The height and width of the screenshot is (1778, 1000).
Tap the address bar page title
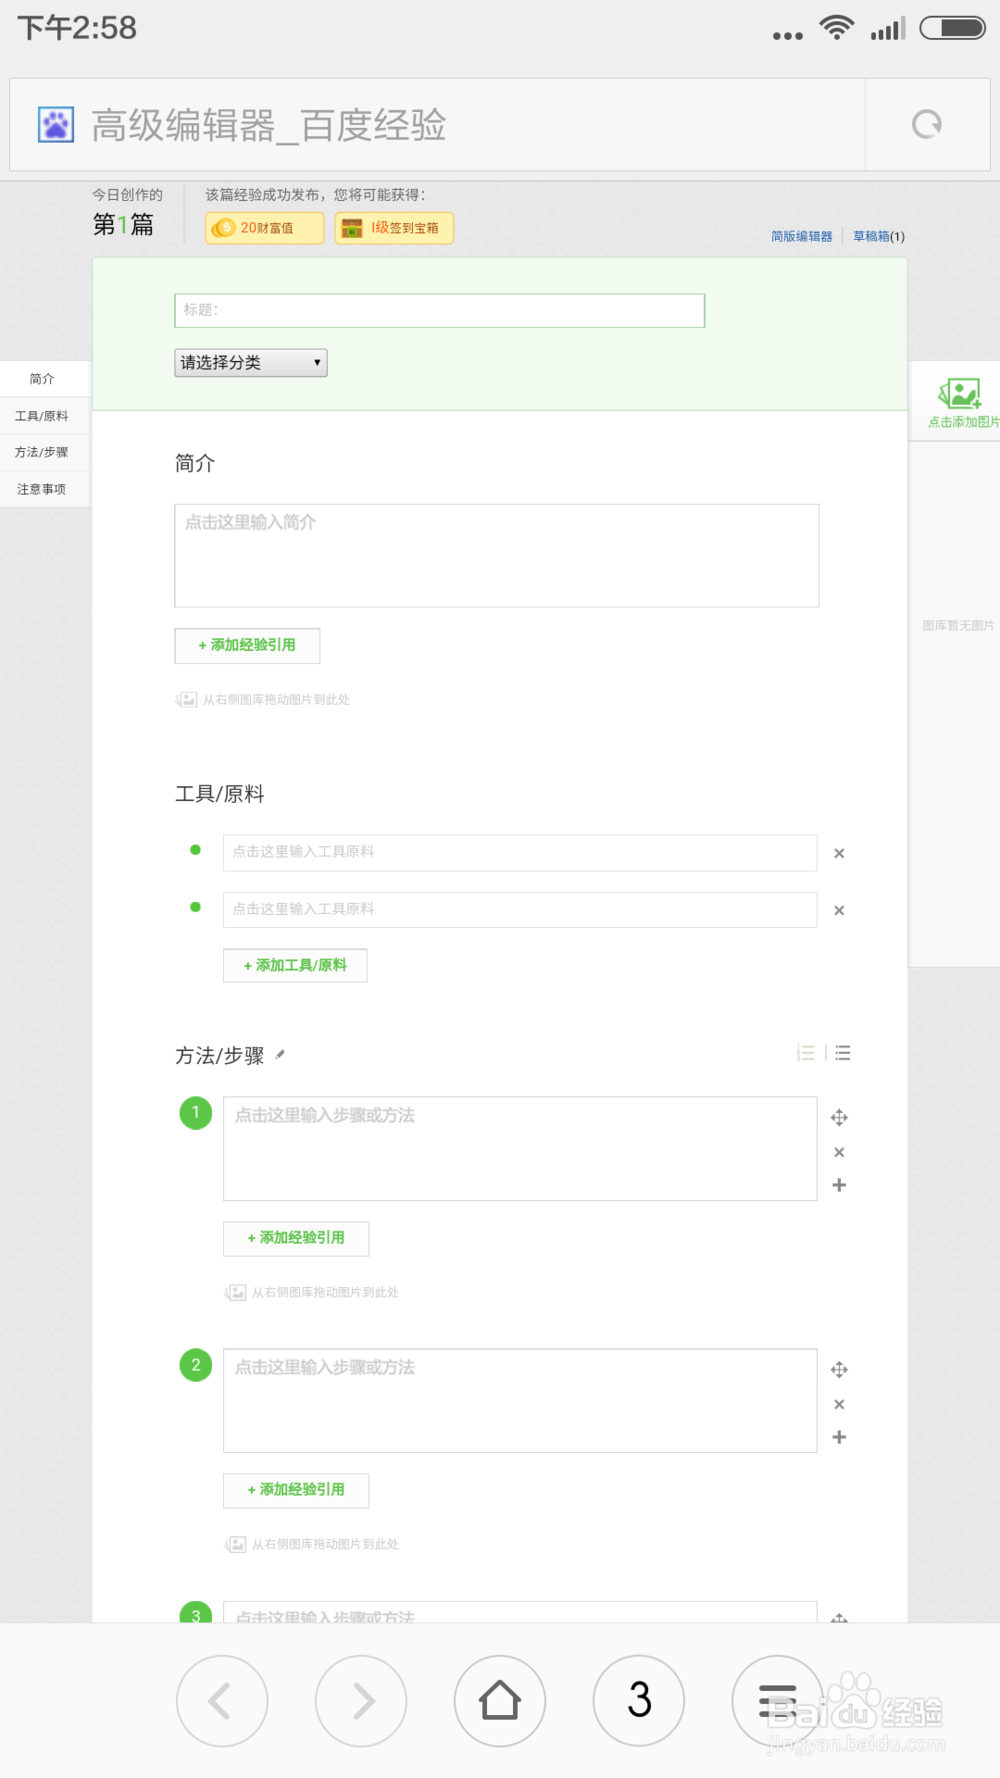click(269, 125)
